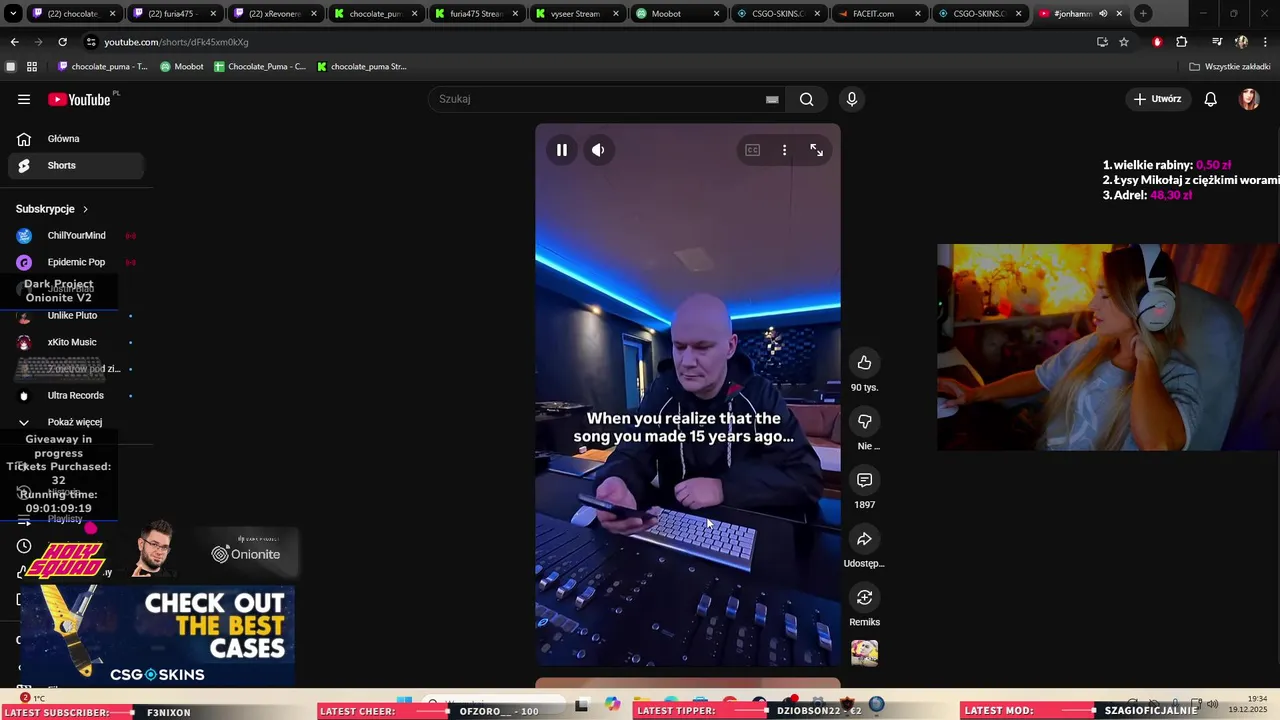Open the Chrome media controls button
1280x720 pixels.
pos(1217,42)
